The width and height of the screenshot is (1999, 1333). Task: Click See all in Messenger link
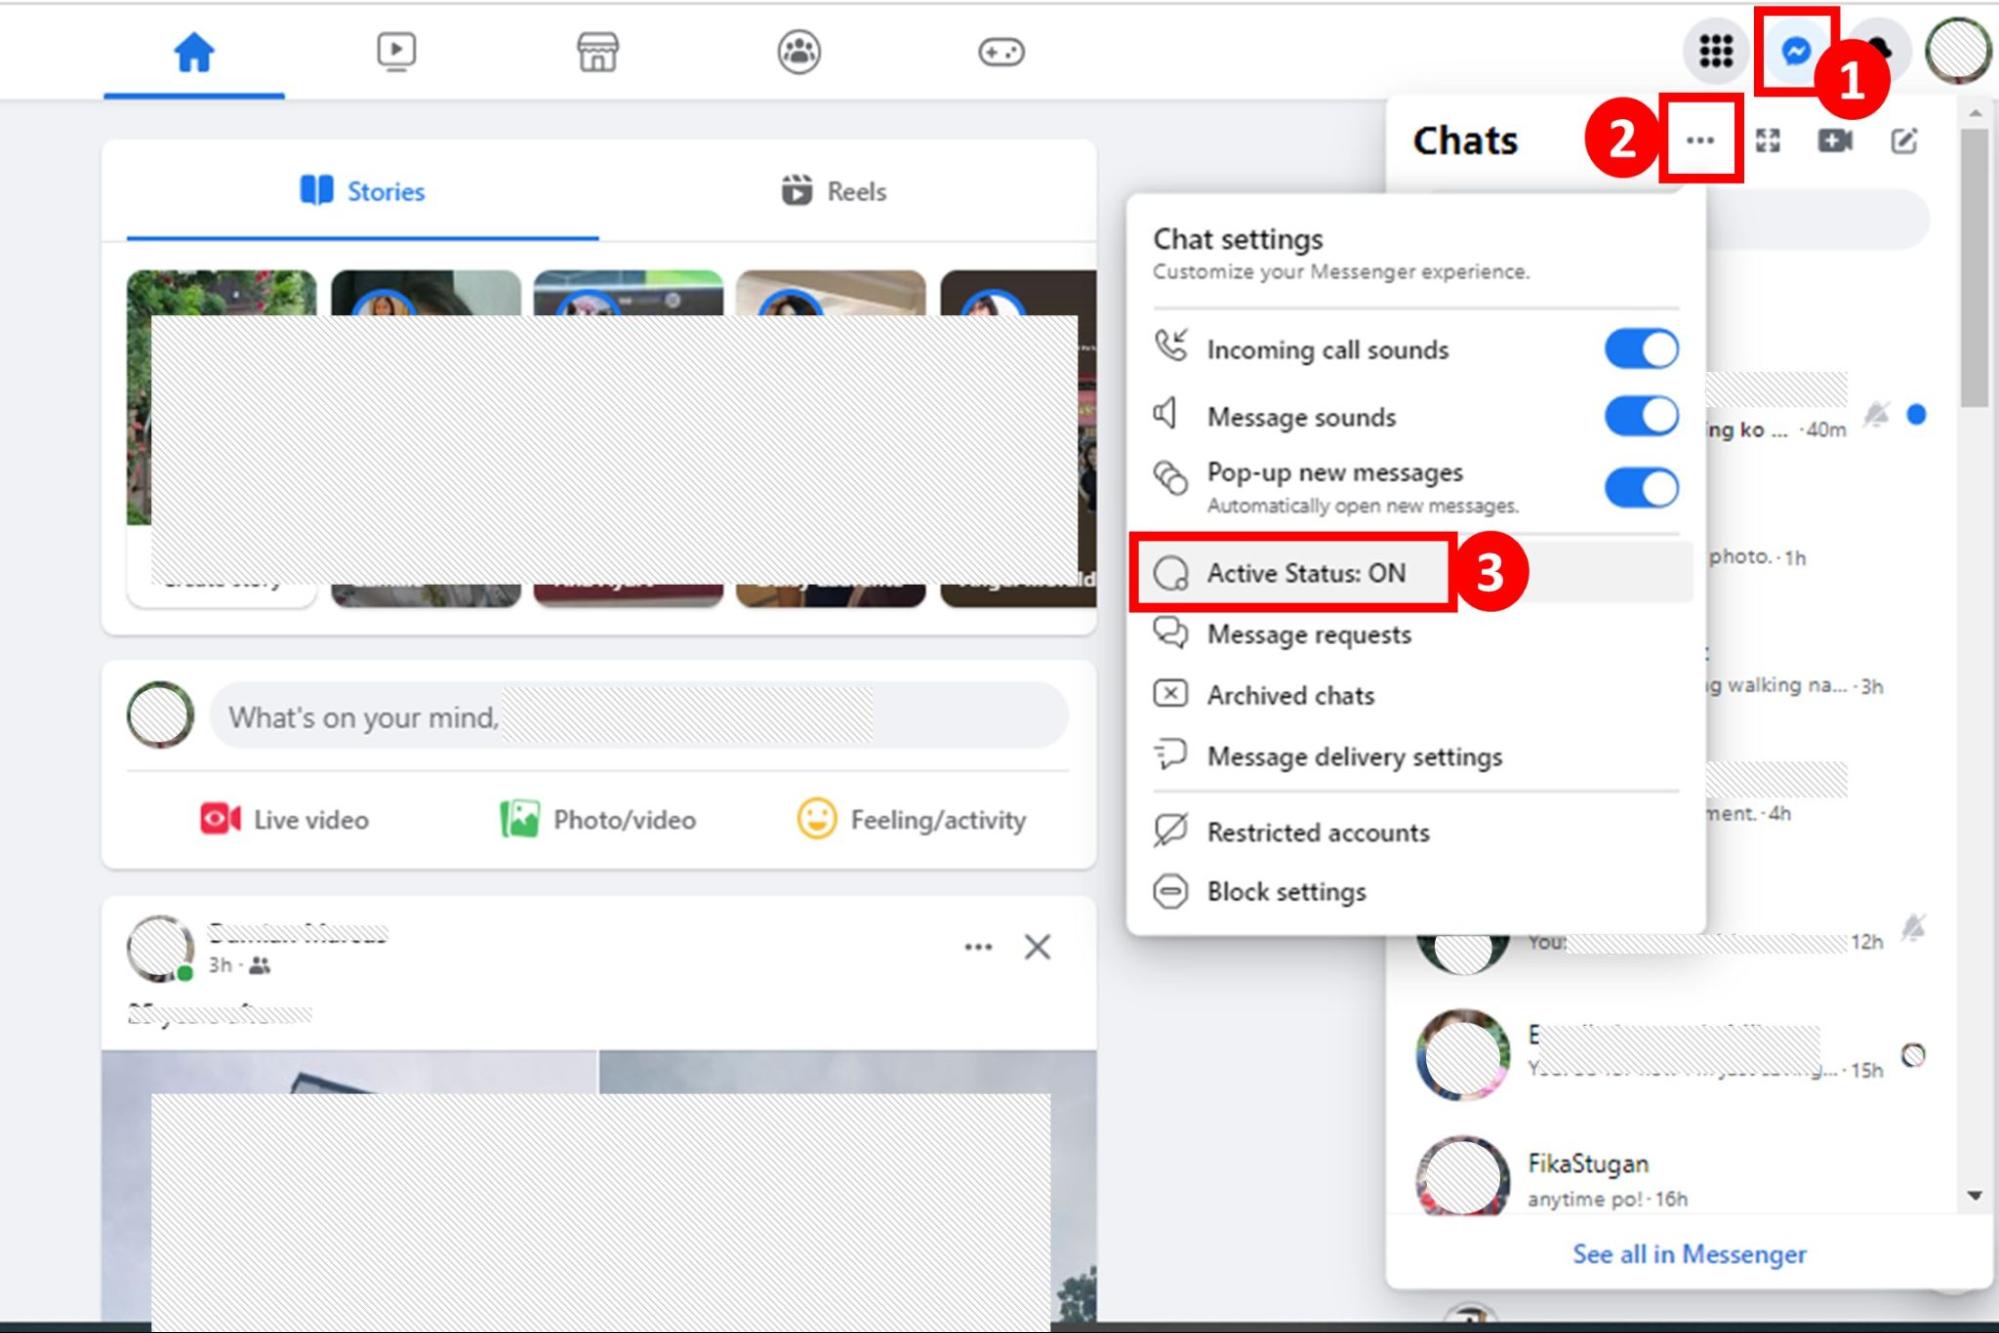point(1689,1254)
